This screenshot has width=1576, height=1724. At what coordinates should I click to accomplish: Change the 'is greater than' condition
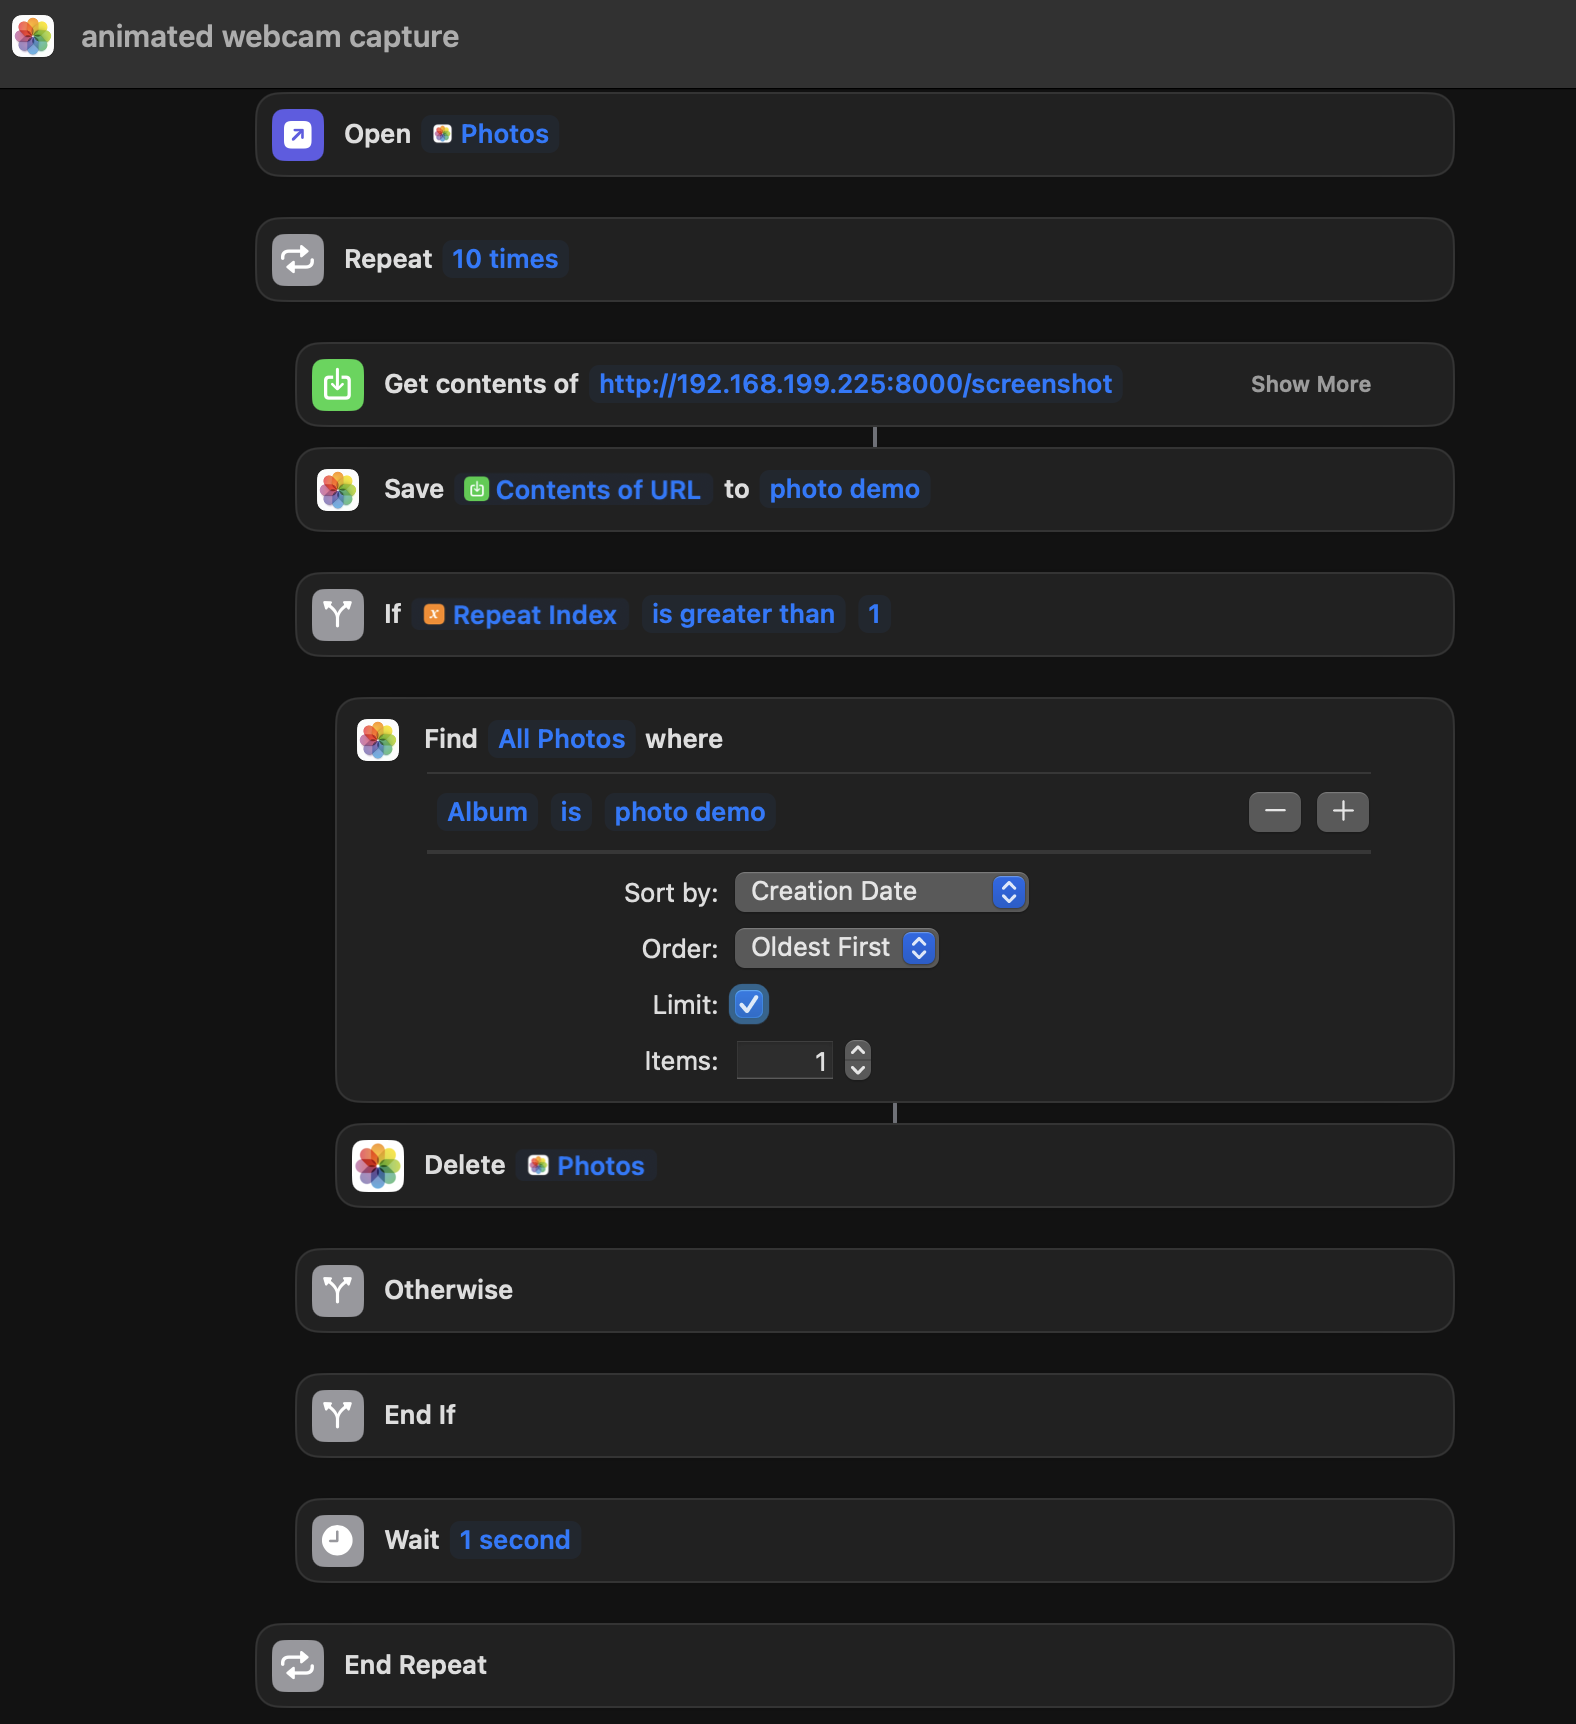(742, 614)
